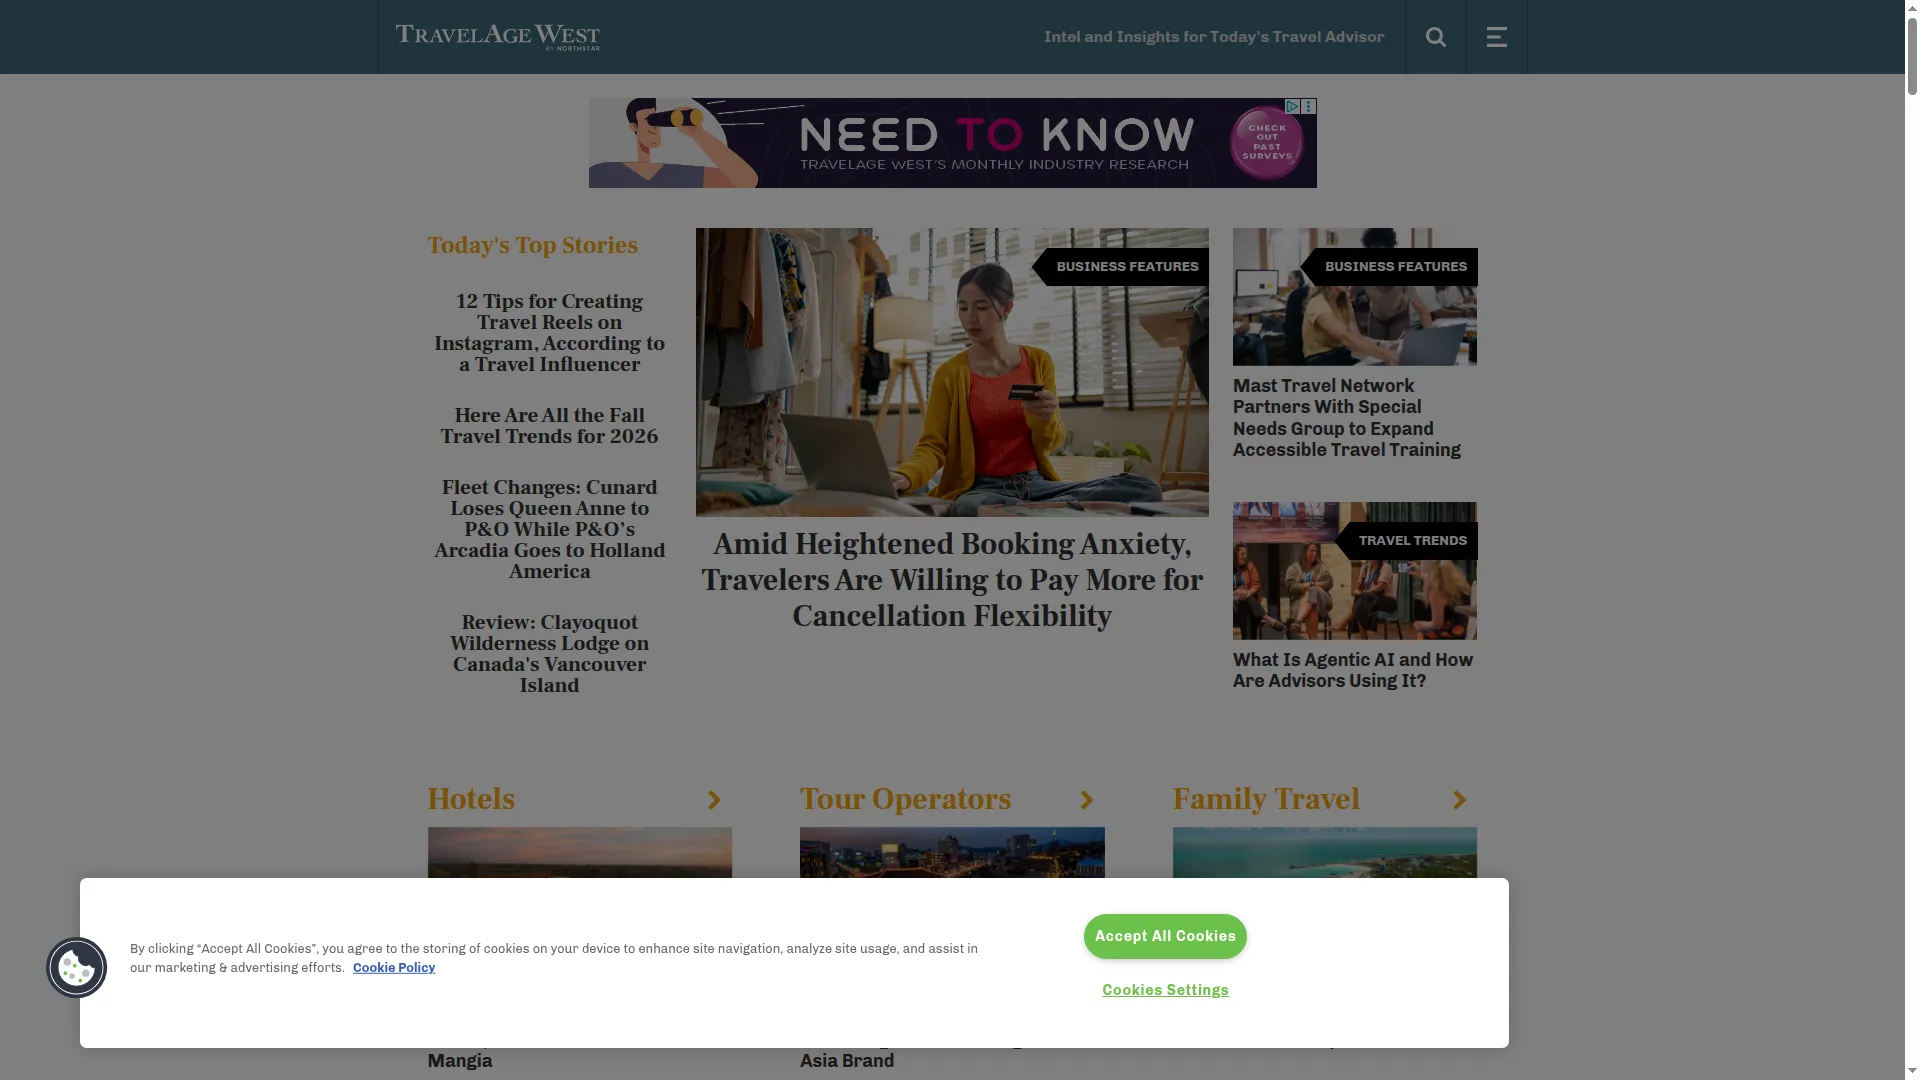Open the Tour Operators section heading
Screen dimensions: 1920x1080
coord(905,800)
